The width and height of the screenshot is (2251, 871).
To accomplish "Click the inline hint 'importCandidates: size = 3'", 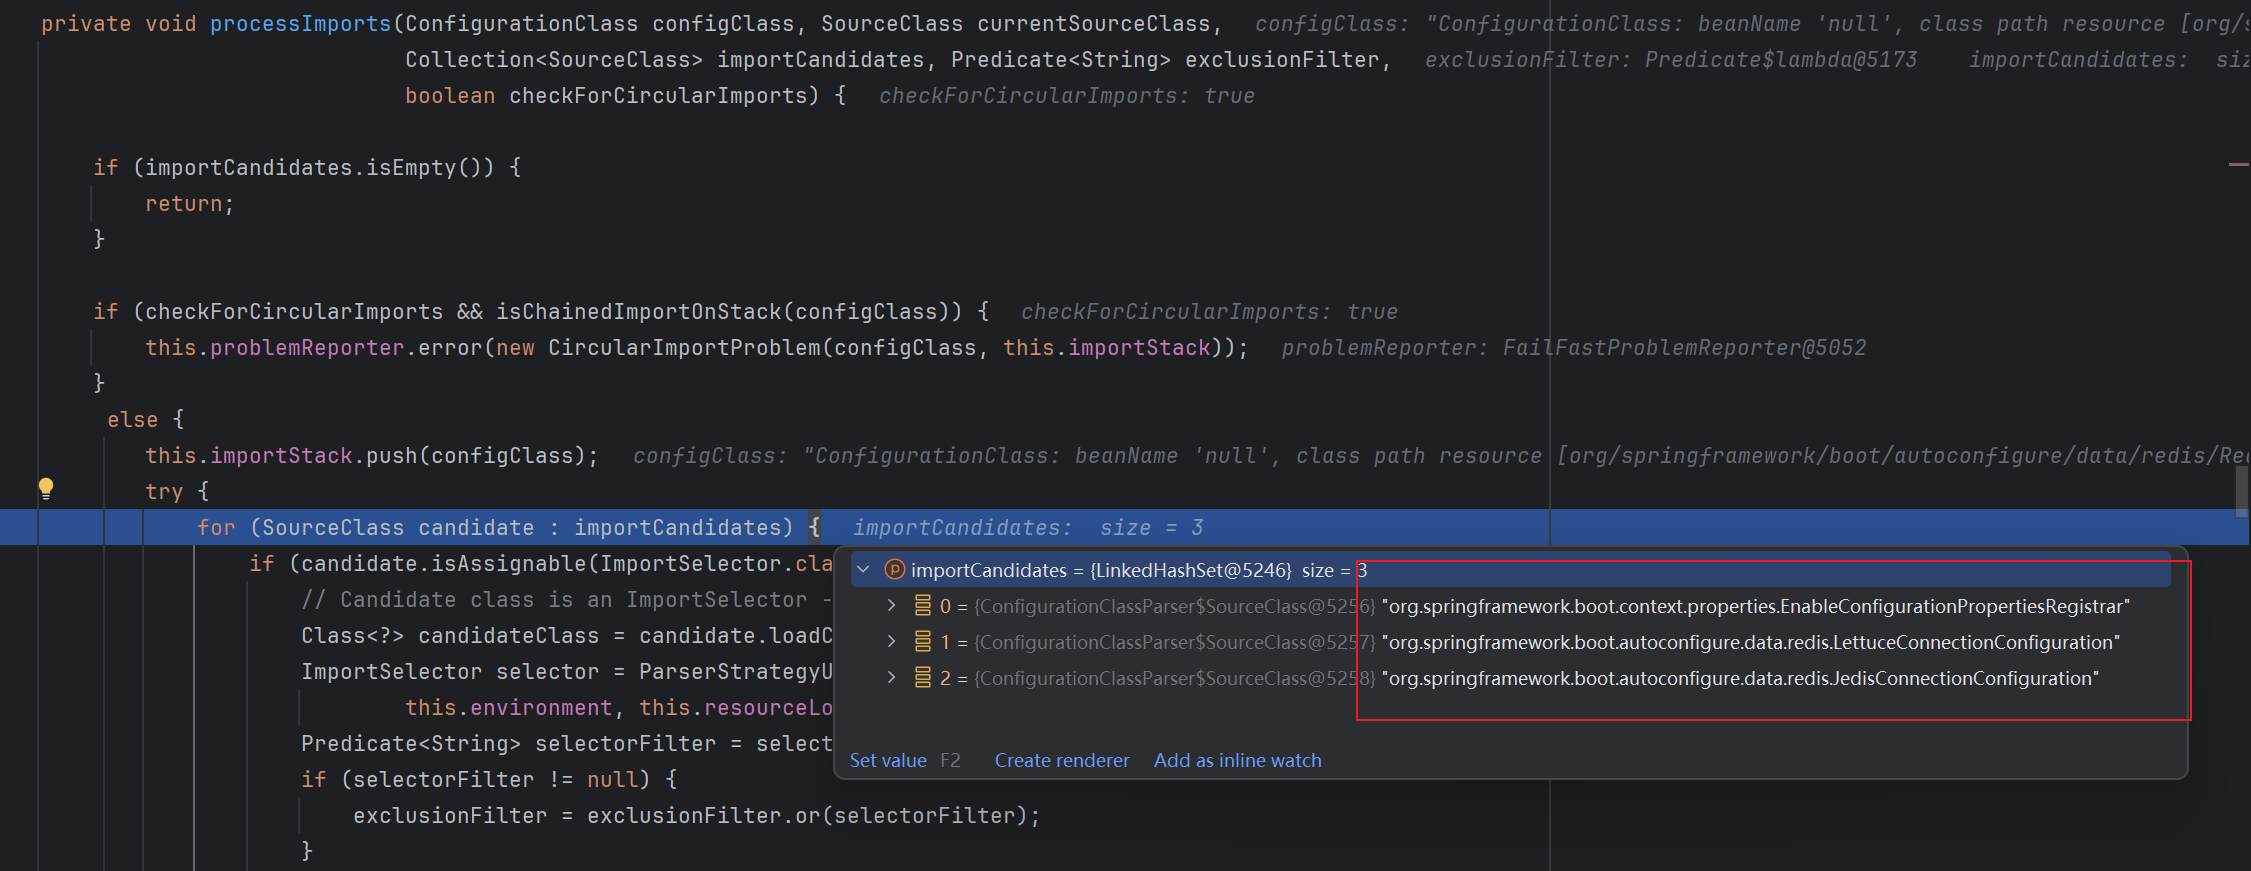I will (x=1028, y=528).
